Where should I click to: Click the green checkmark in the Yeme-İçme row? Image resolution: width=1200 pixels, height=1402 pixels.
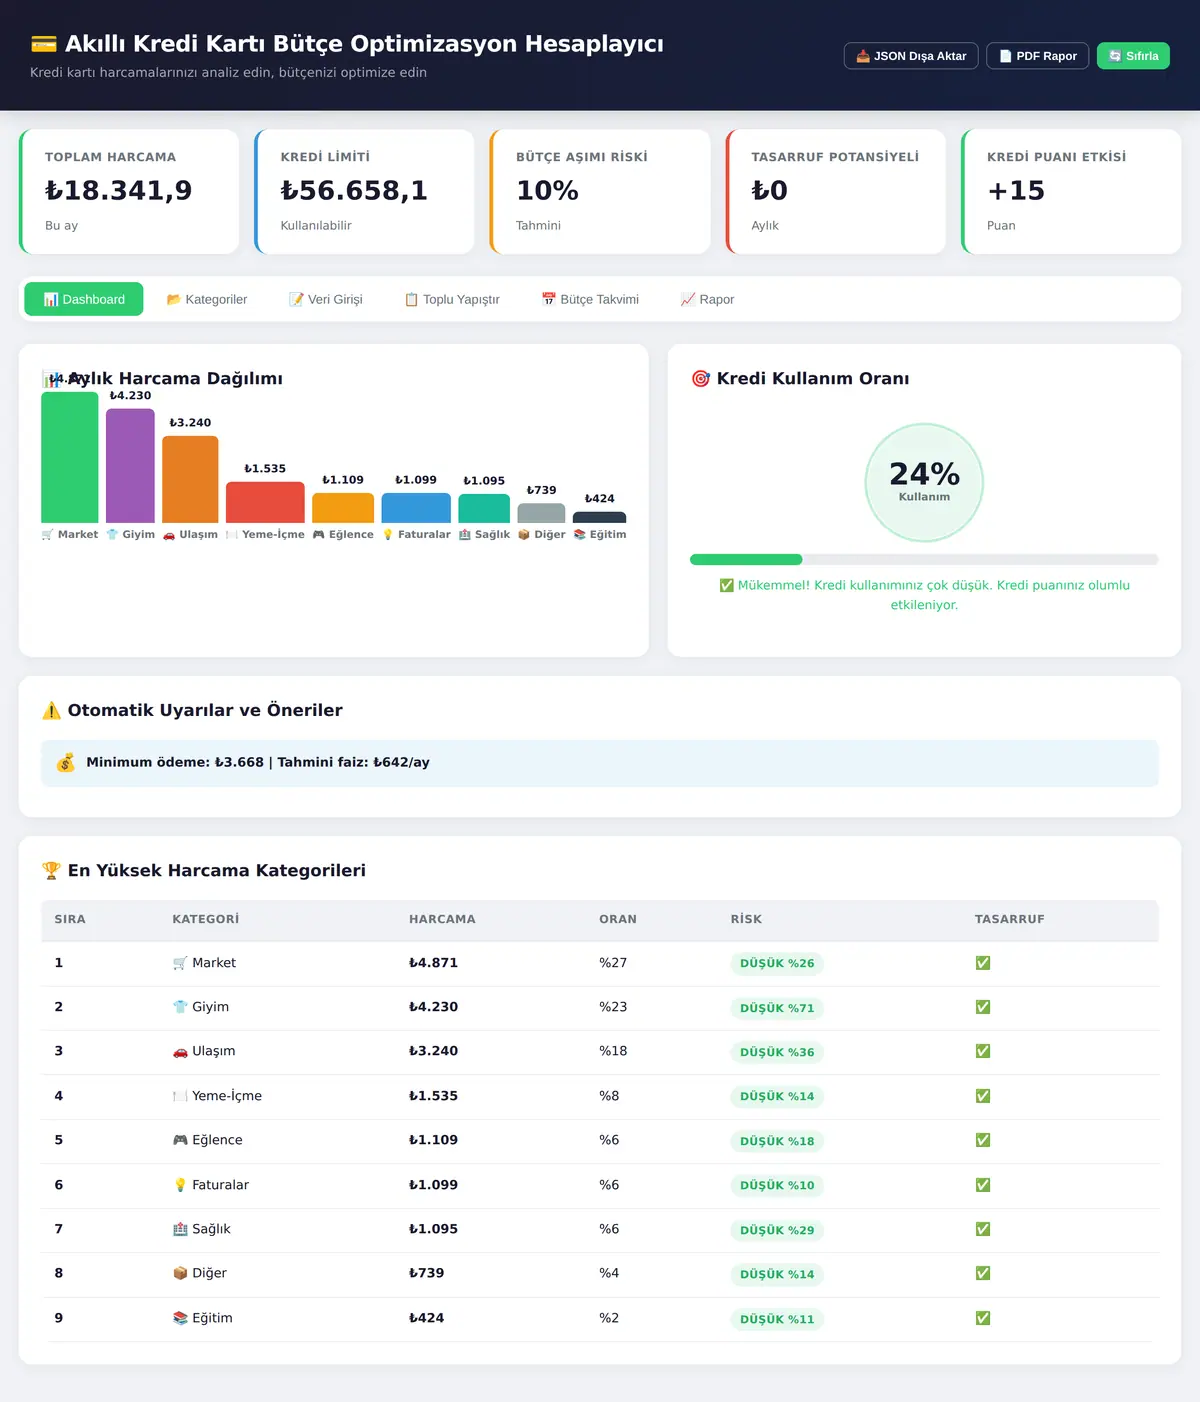coord(983,1096)
